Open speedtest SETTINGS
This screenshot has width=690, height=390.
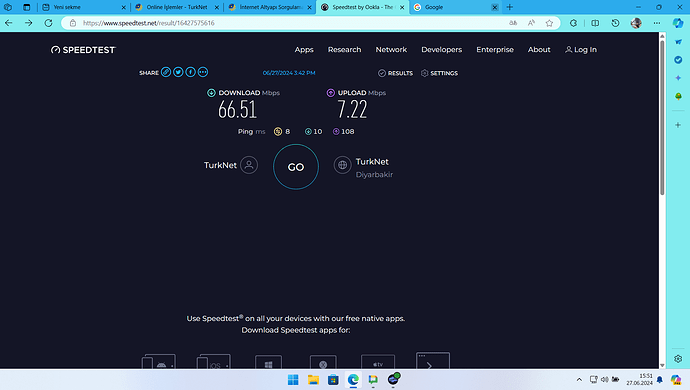tap(439, 73)
